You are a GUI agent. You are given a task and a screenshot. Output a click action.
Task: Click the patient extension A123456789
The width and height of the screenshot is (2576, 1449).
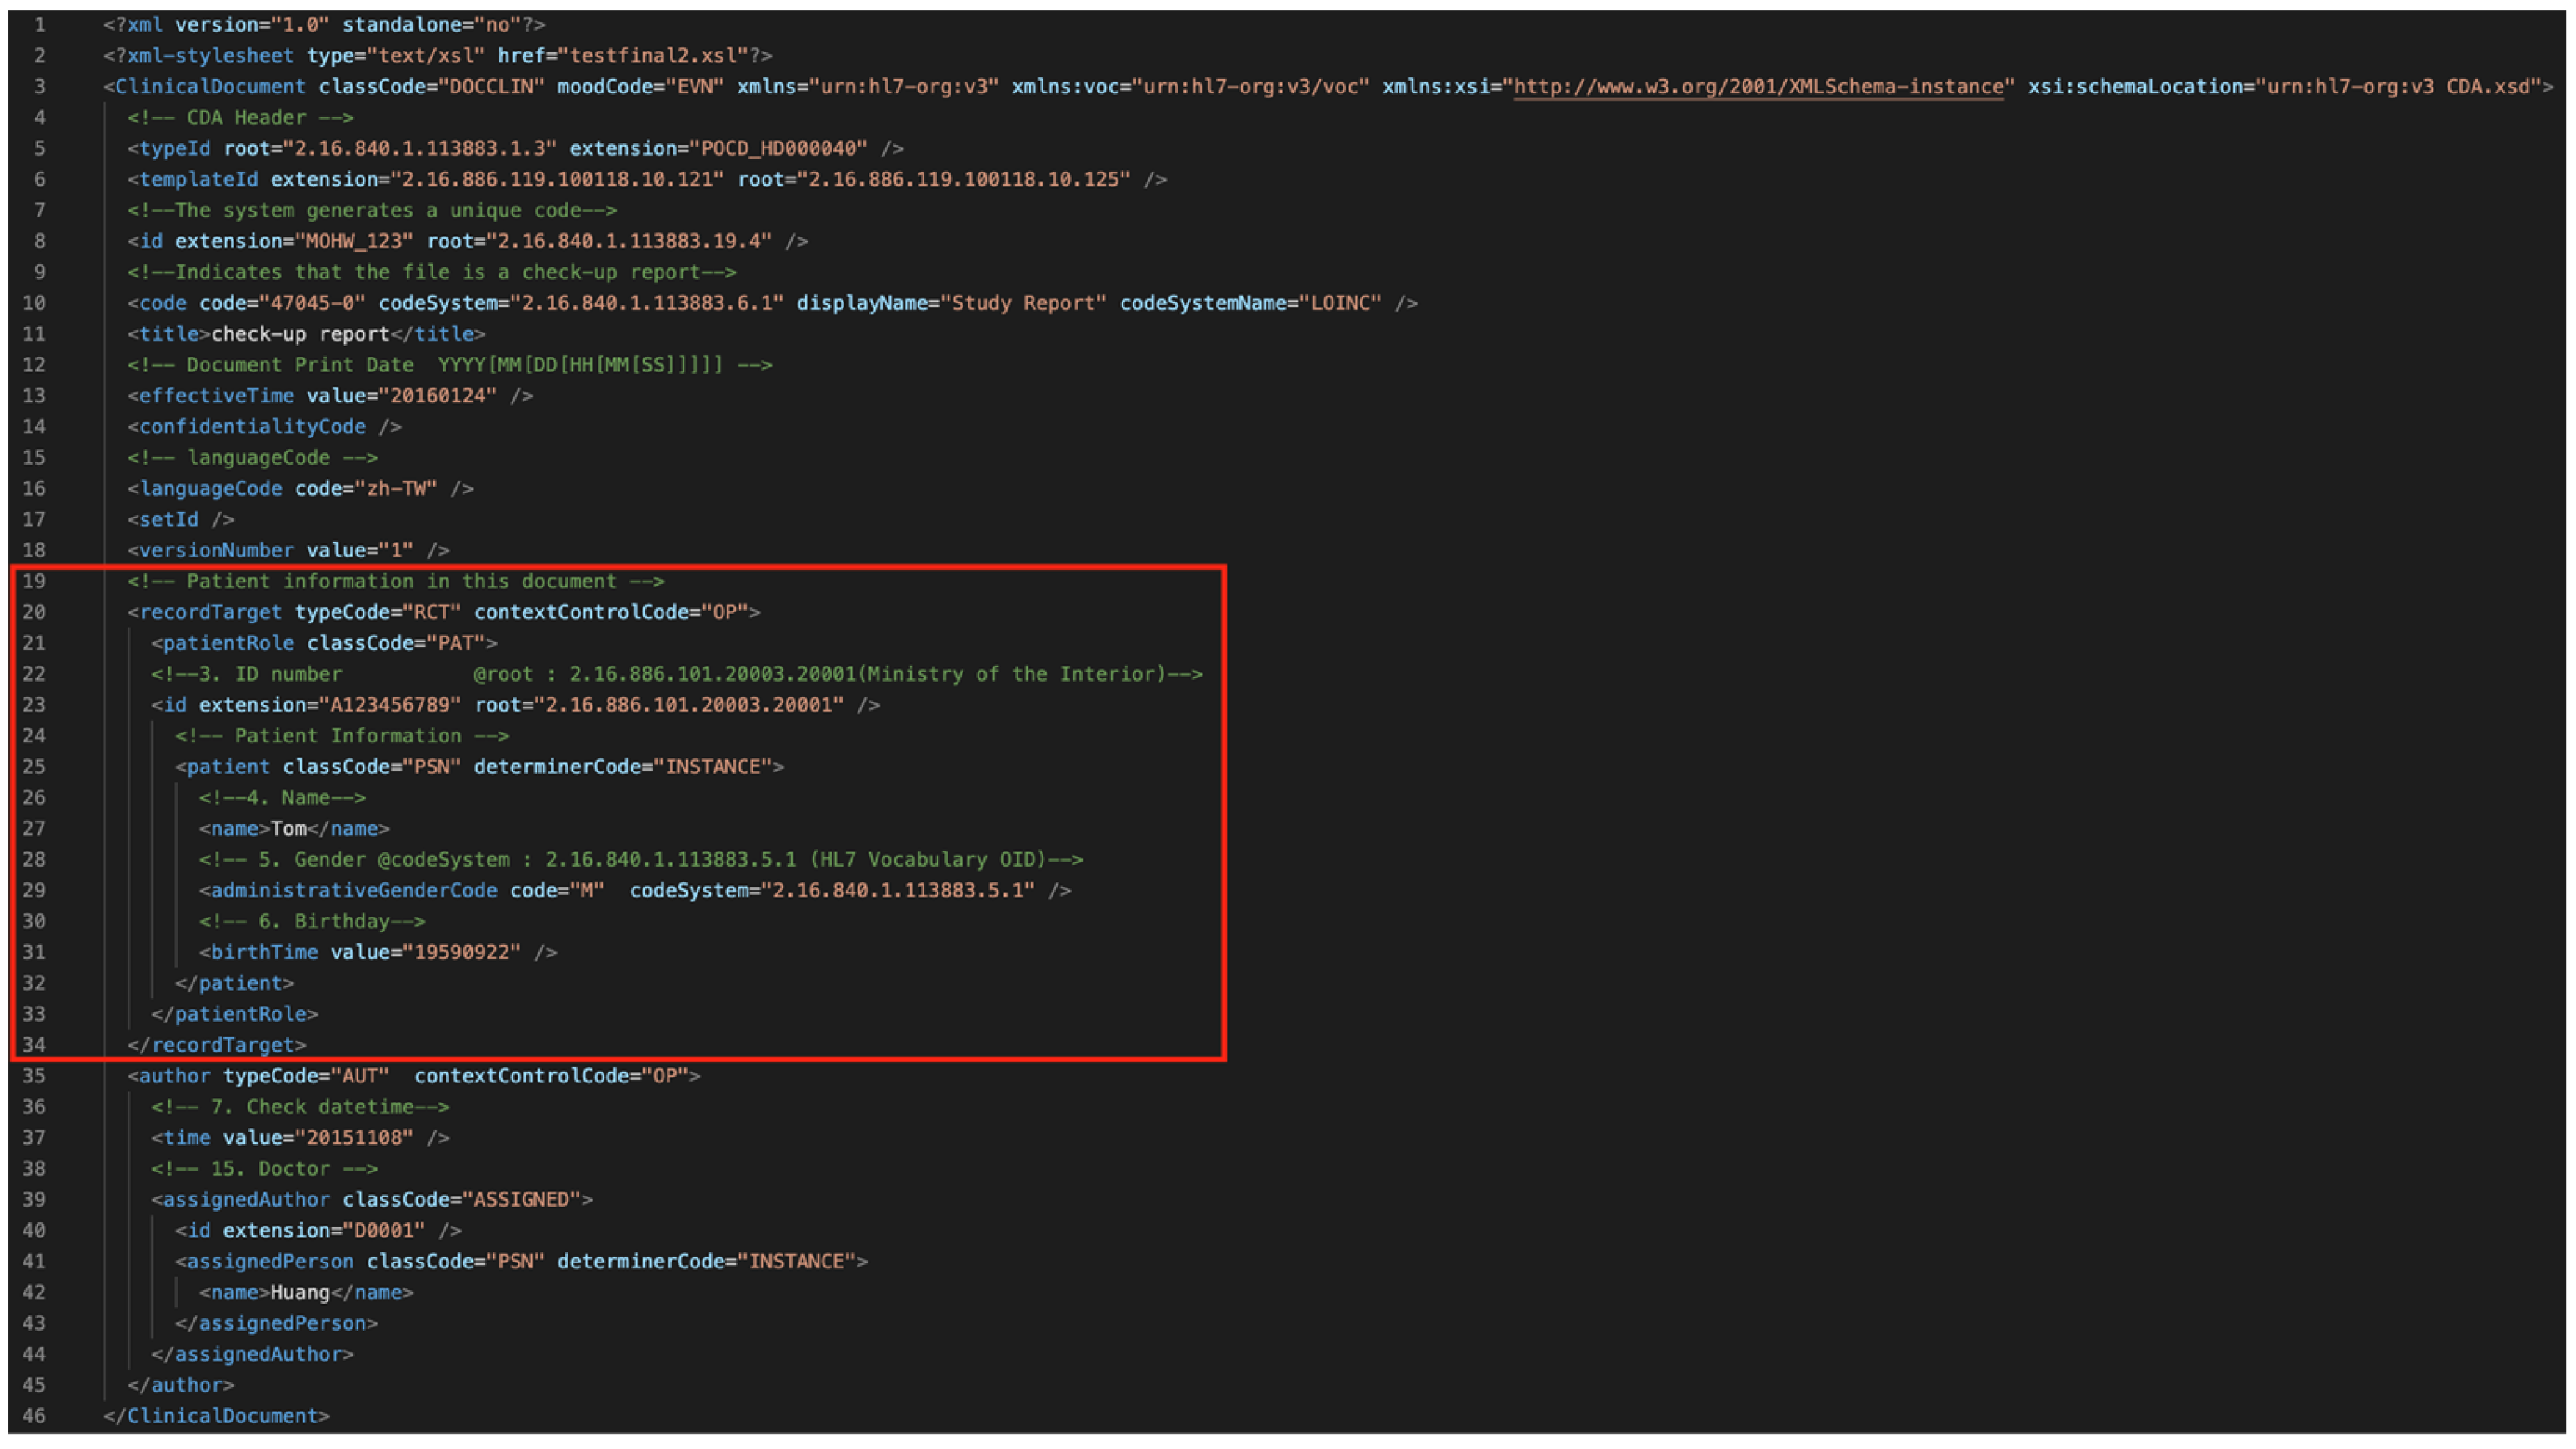click(389, 705)
